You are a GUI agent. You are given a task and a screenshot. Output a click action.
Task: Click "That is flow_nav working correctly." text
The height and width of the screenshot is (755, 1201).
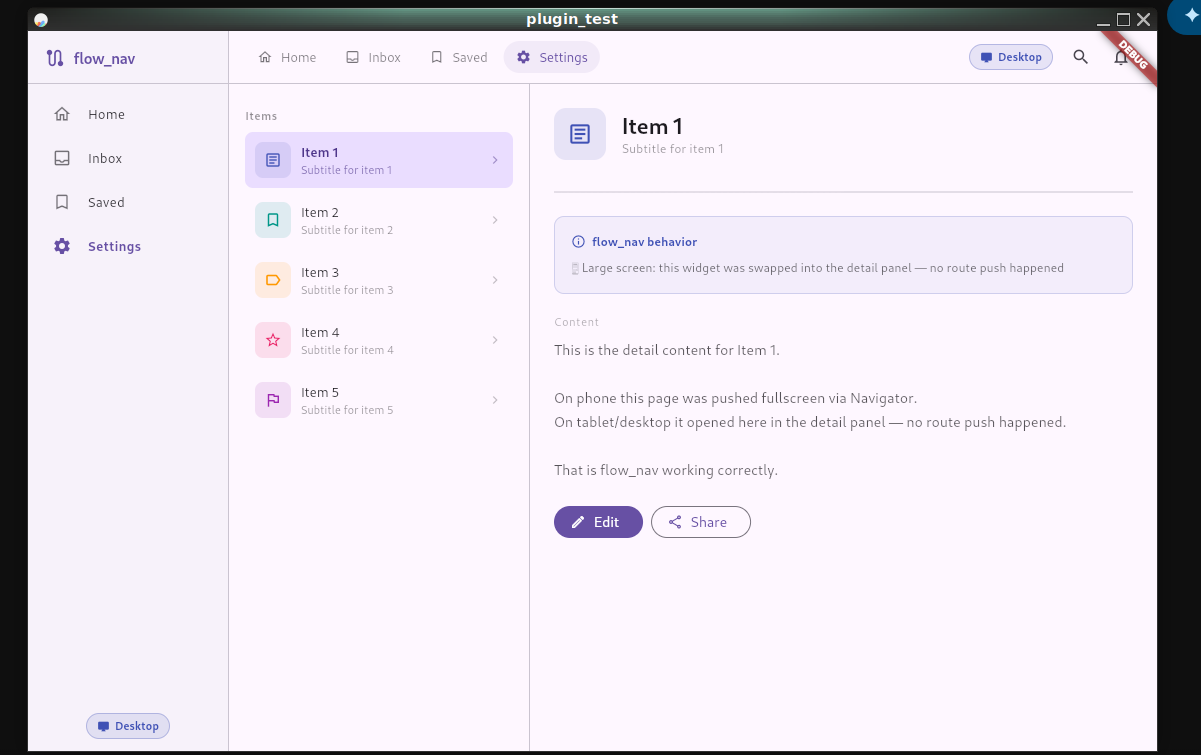tap(666, 470)
